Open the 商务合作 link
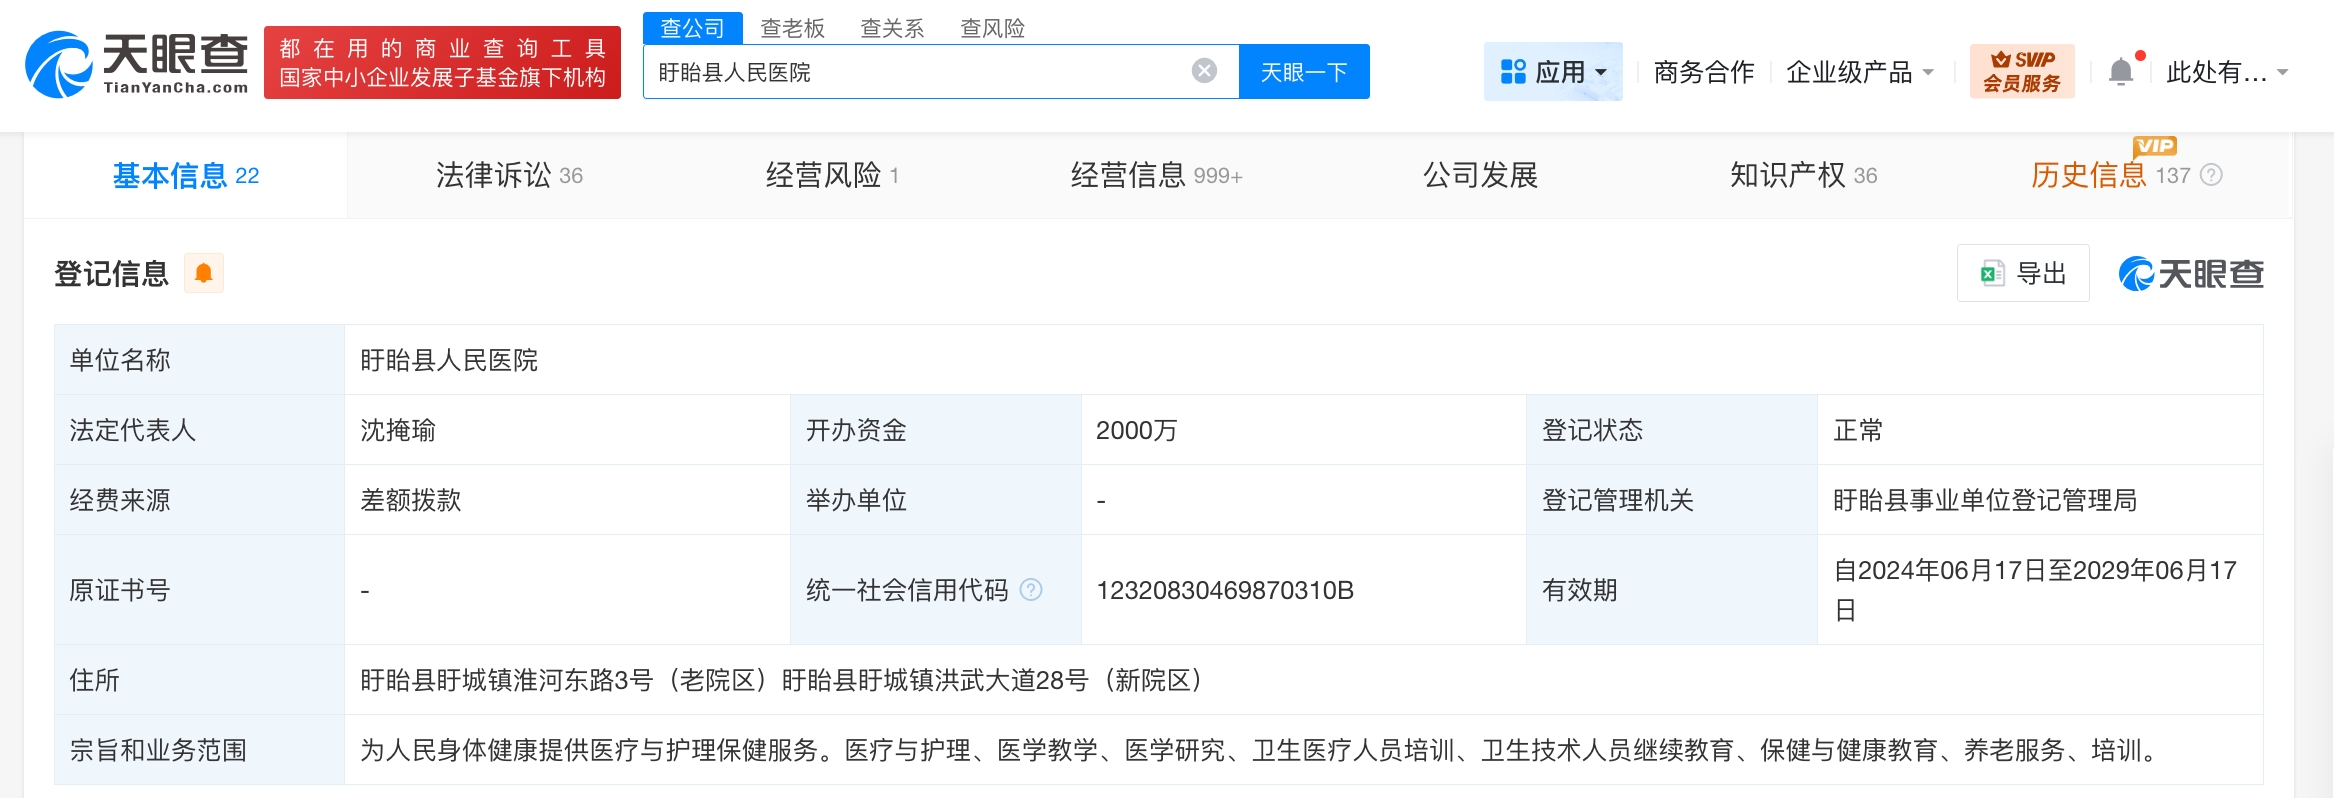This screenshot has width=2334, height=798. (x=1703, y=72)
